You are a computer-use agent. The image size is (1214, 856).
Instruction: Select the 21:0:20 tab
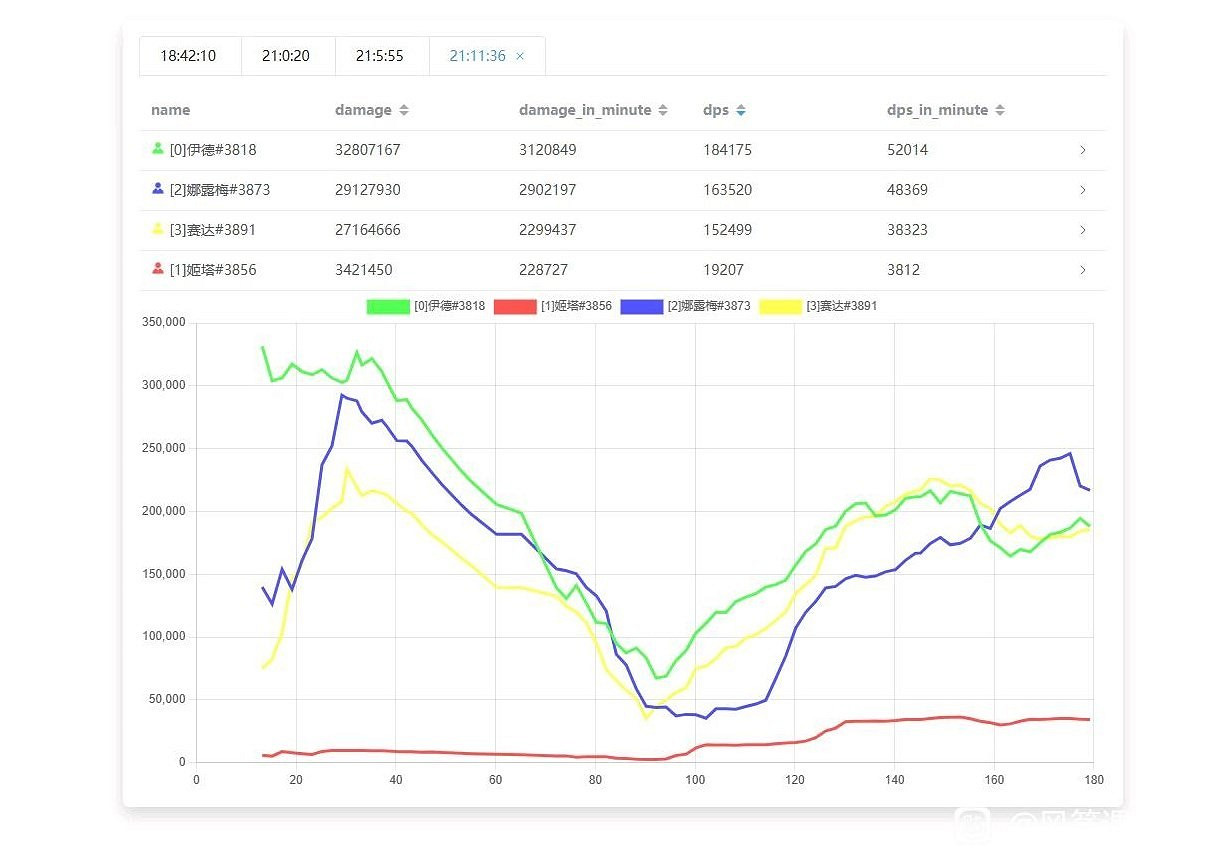[286, 56]
